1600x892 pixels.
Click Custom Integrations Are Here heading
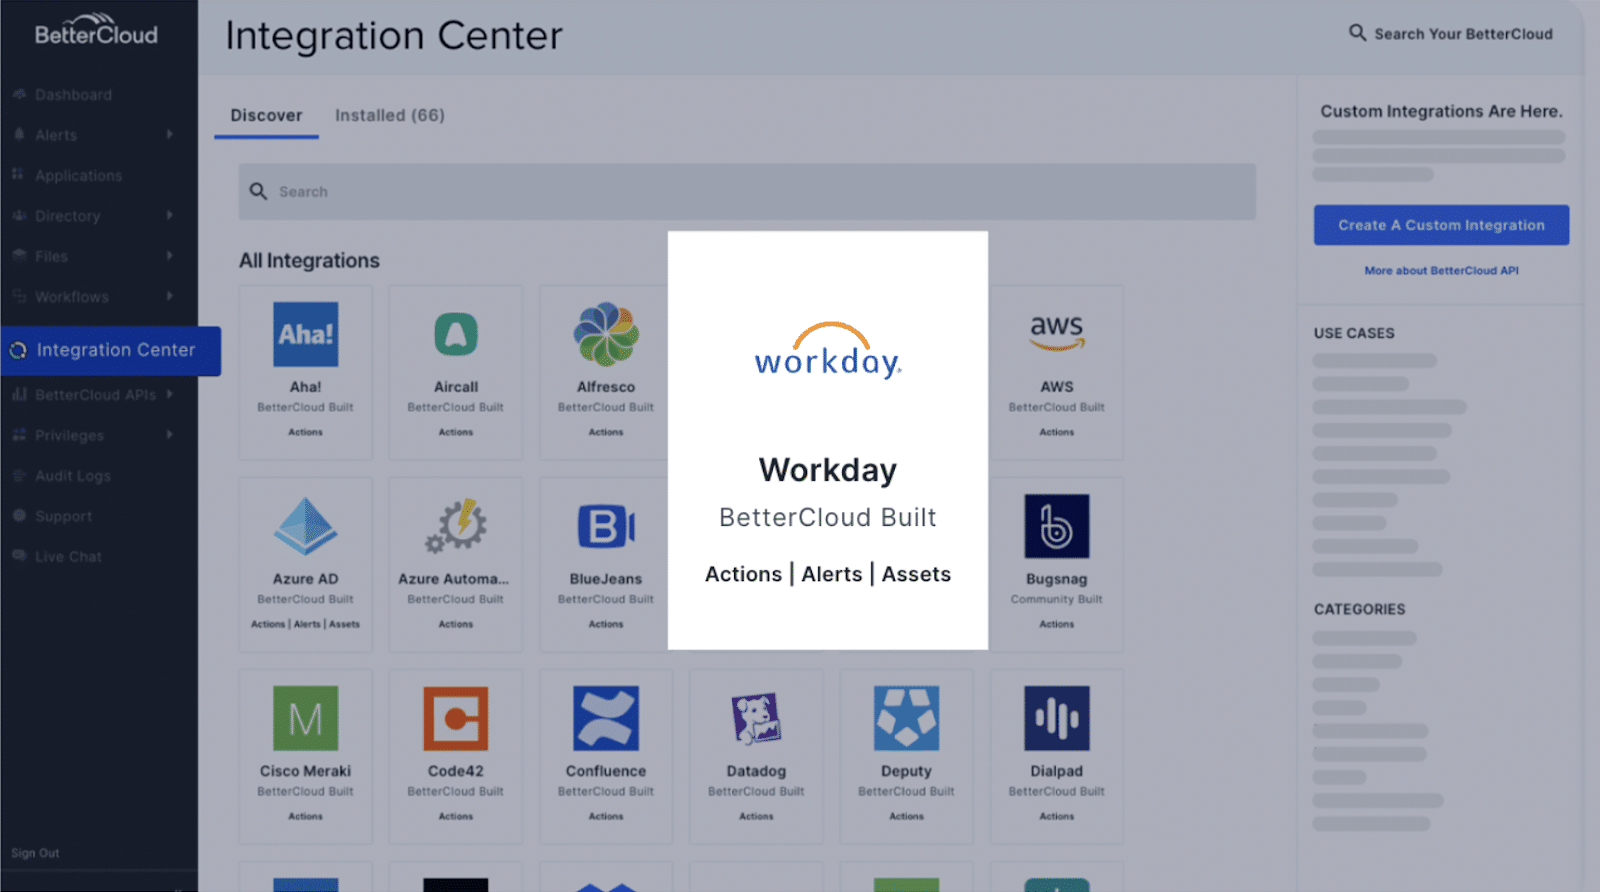(x=1441, y=112)
